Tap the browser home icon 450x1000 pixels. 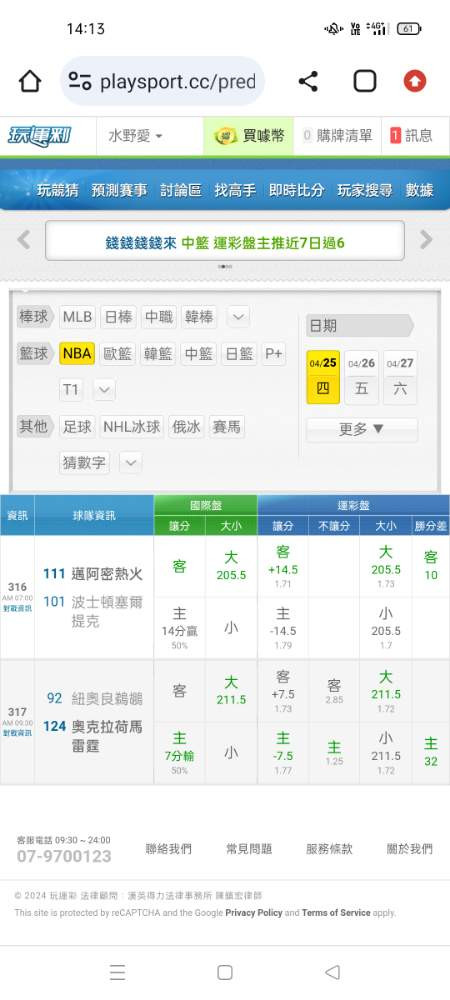pyautogui.click(x=30, y=82)
